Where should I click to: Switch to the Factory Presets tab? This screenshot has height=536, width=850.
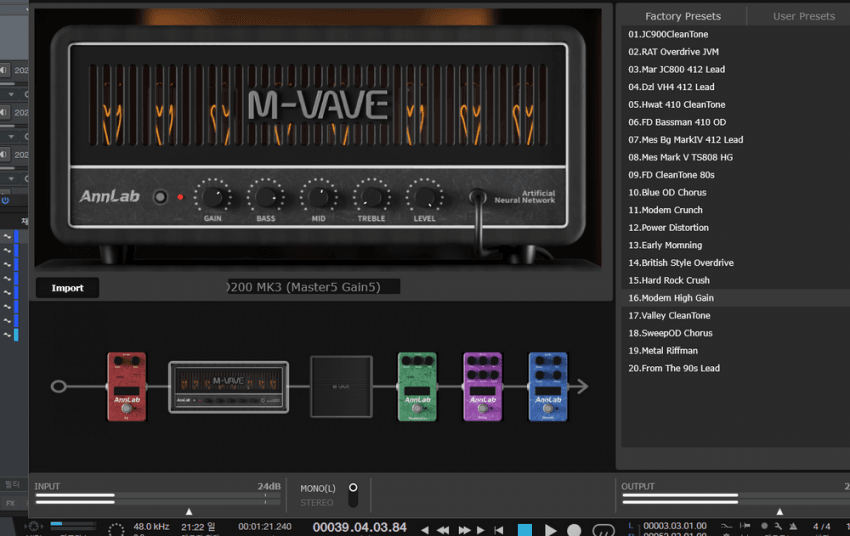[683, 16]
